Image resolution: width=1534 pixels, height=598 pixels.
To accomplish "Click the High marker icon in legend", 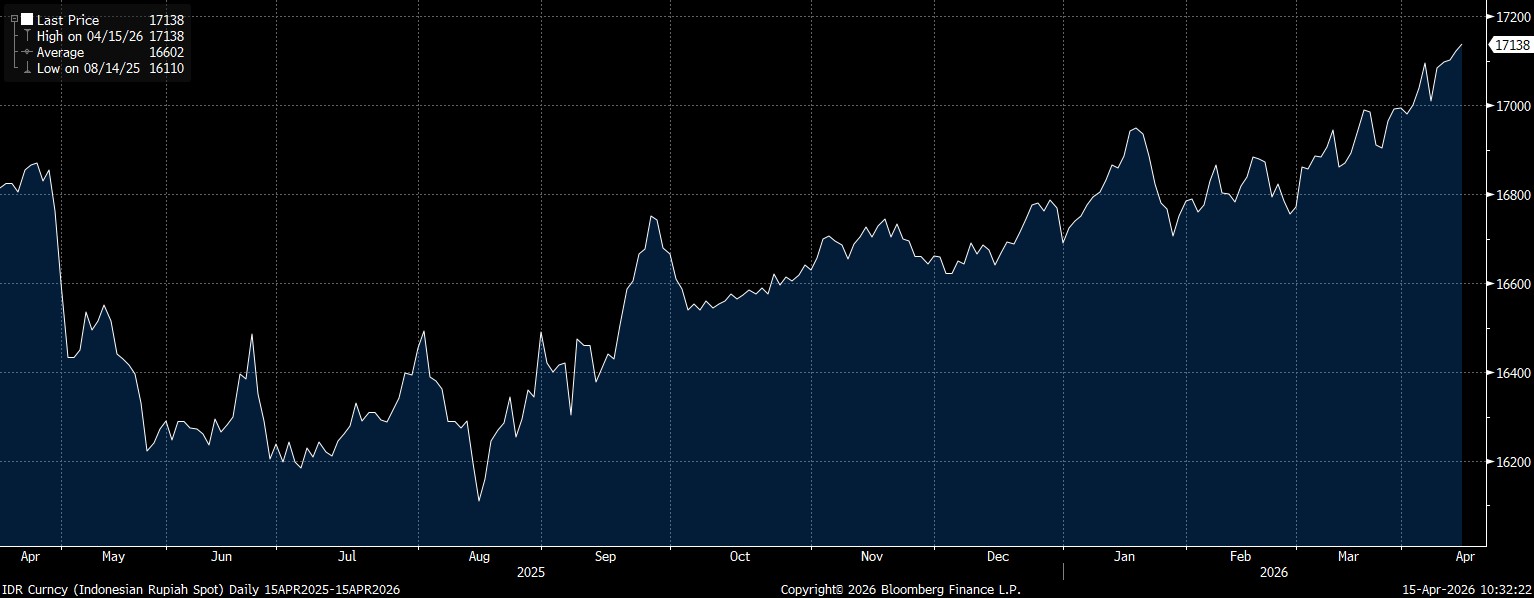I will coord(27,36).
